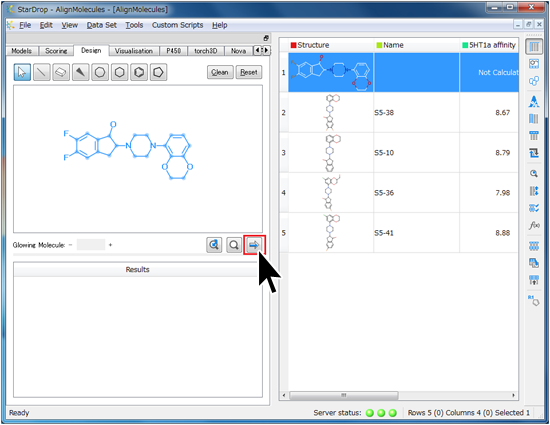550x425 pixels.
Task: Click the tab scroll right arrow
Action: (267, 50)
